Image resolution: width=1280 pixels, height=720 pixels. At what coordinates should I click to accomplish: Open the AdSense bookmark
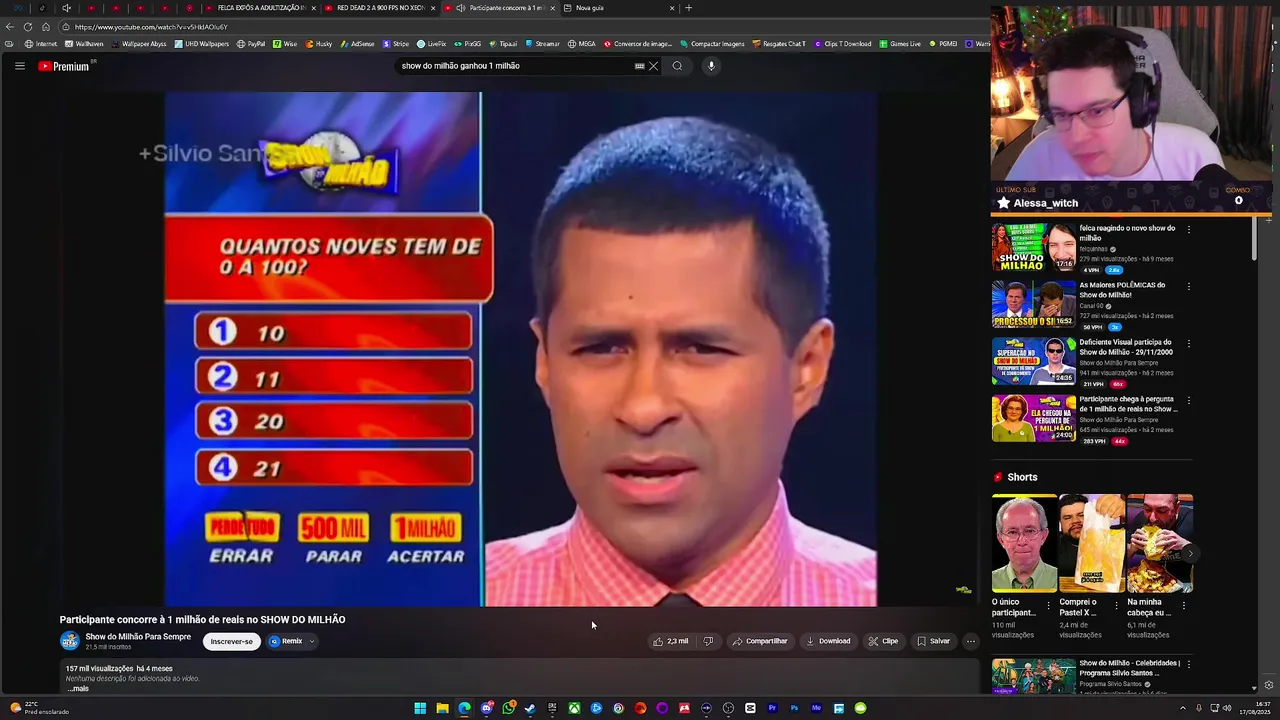pyautogui.click(x=356, y=44)
